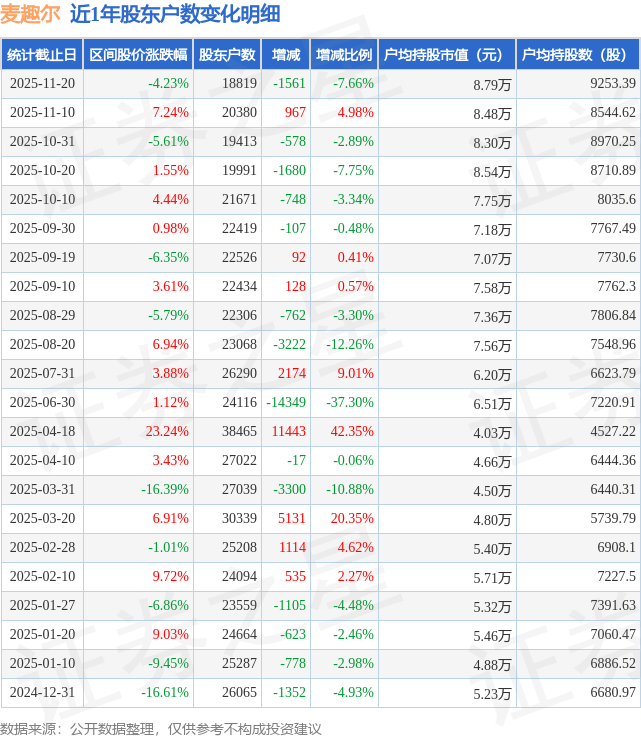Click the 数据来源 disclaimer footer text
641x738 pixels.
(x=161, y=727)
